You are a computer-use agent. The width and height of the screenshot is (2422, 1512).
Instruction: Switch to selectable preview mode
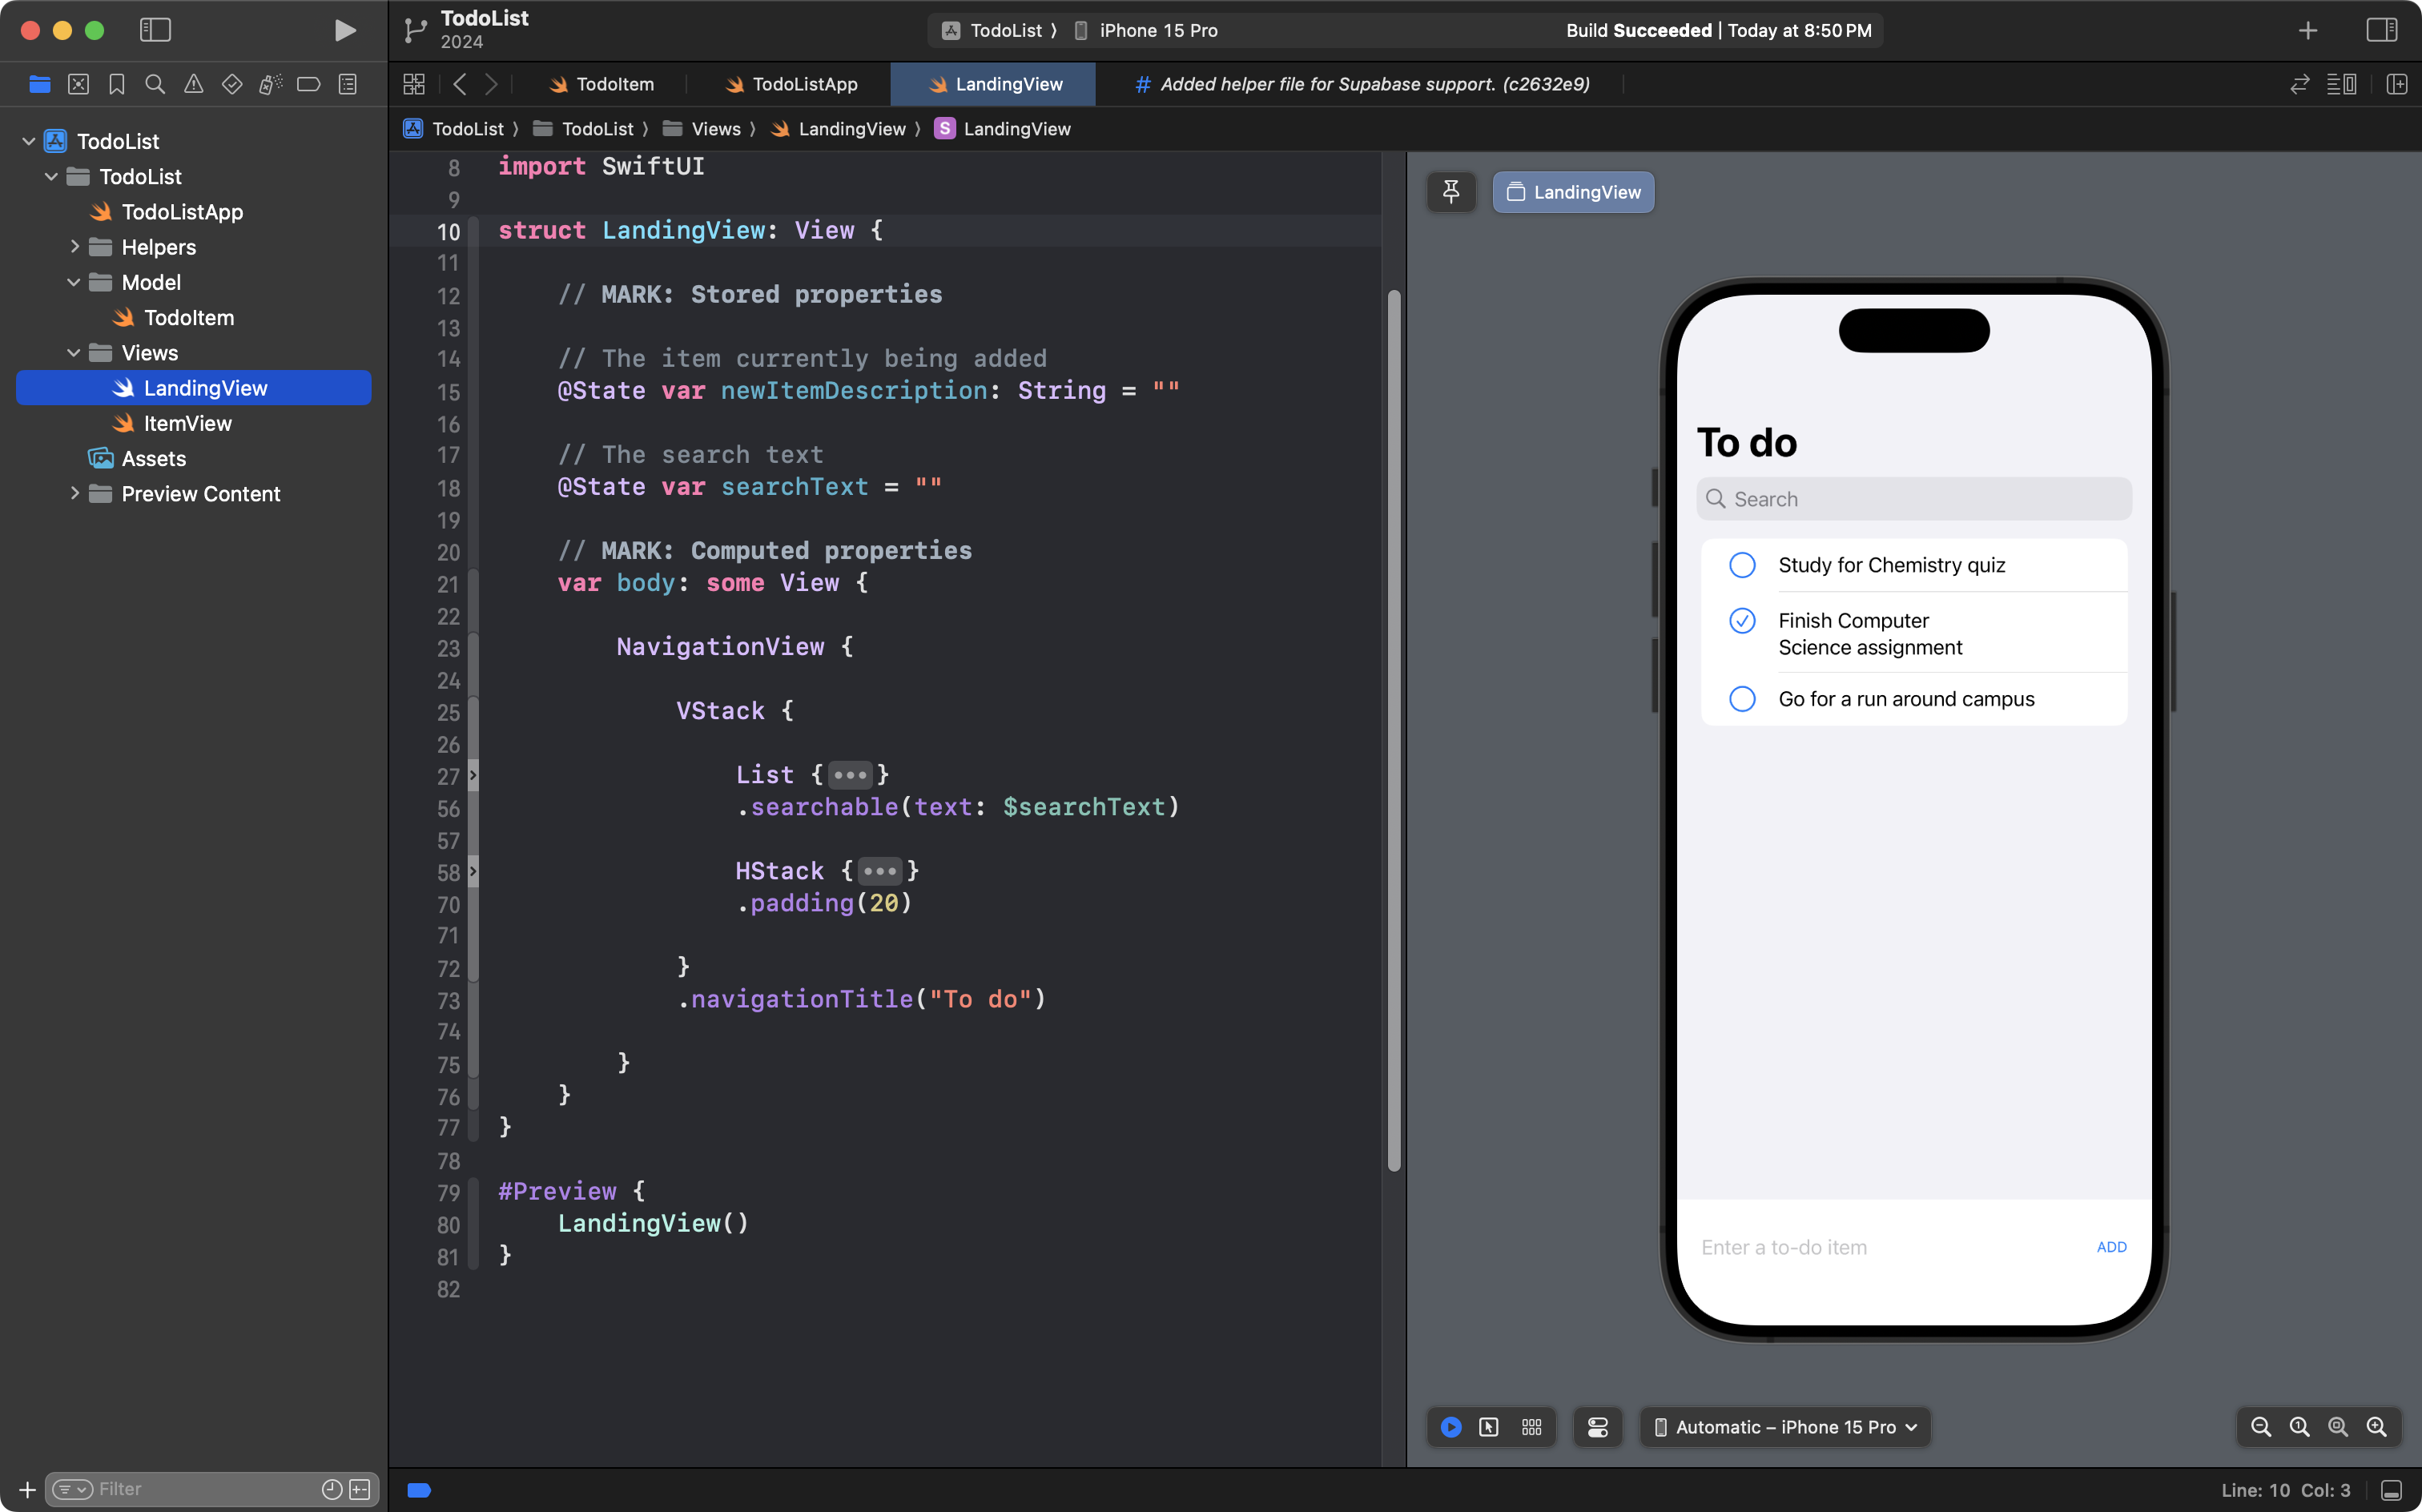1489,1427
